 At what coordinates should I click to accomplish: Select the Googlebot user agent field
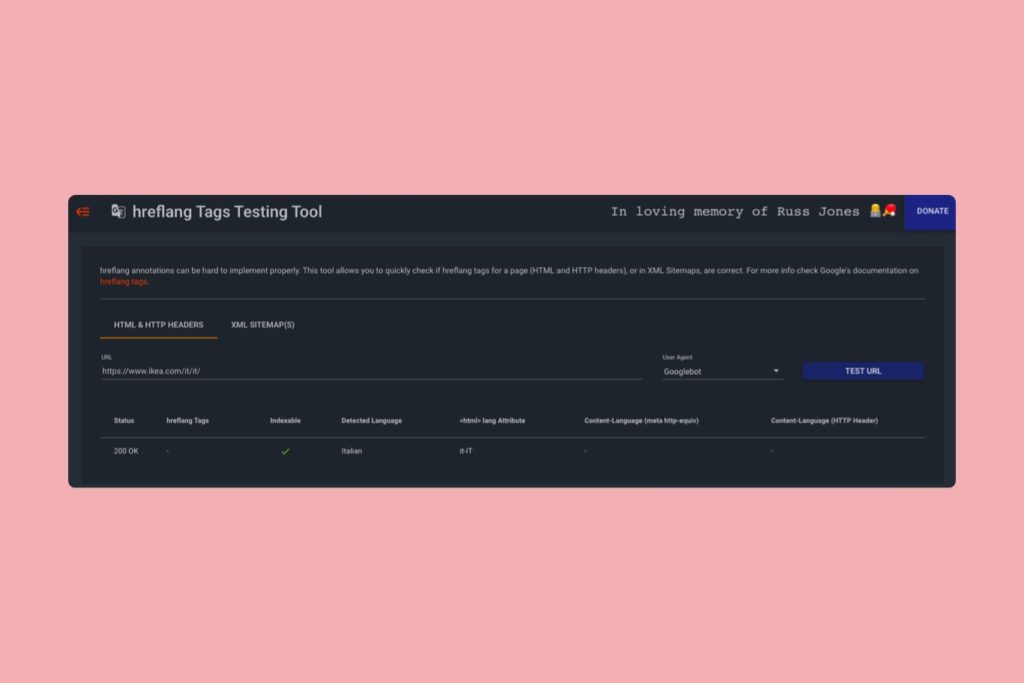pos(716,372)
